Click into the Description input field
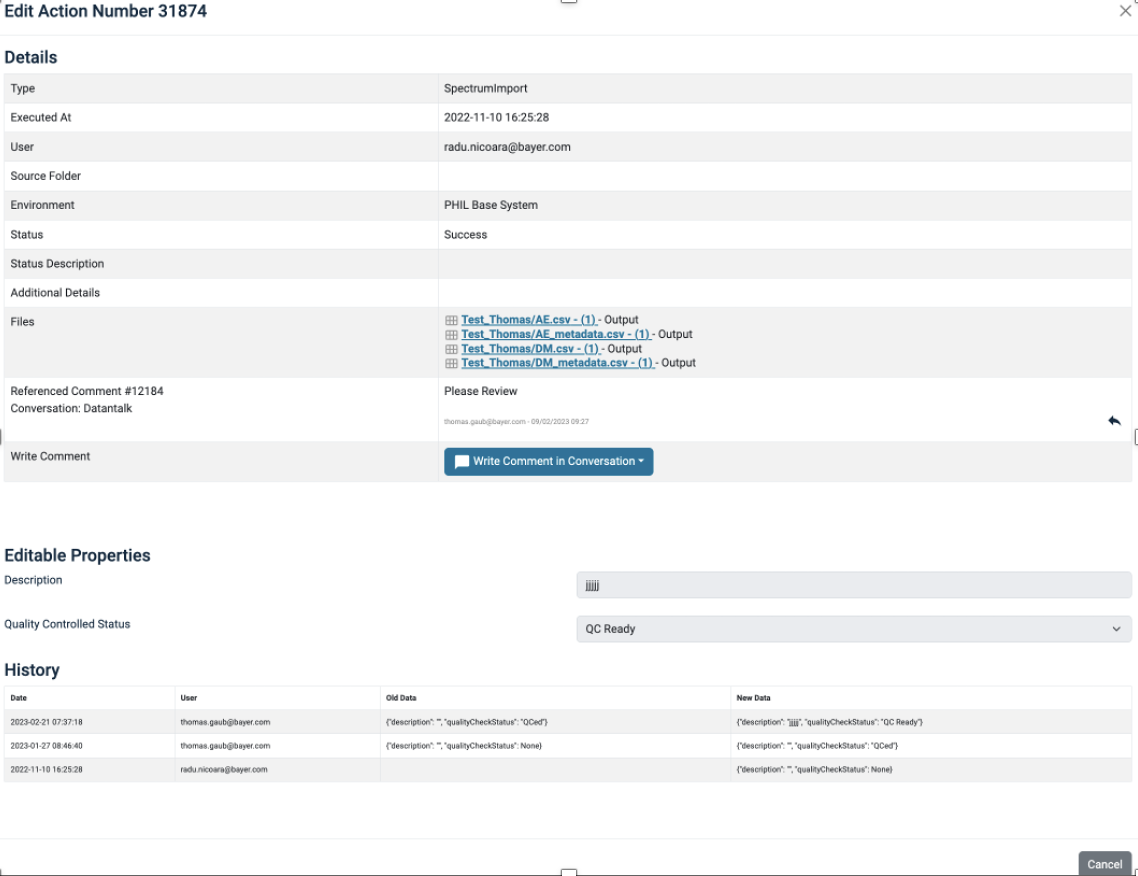Screen dimensions: 1138x876 (853, 585)
